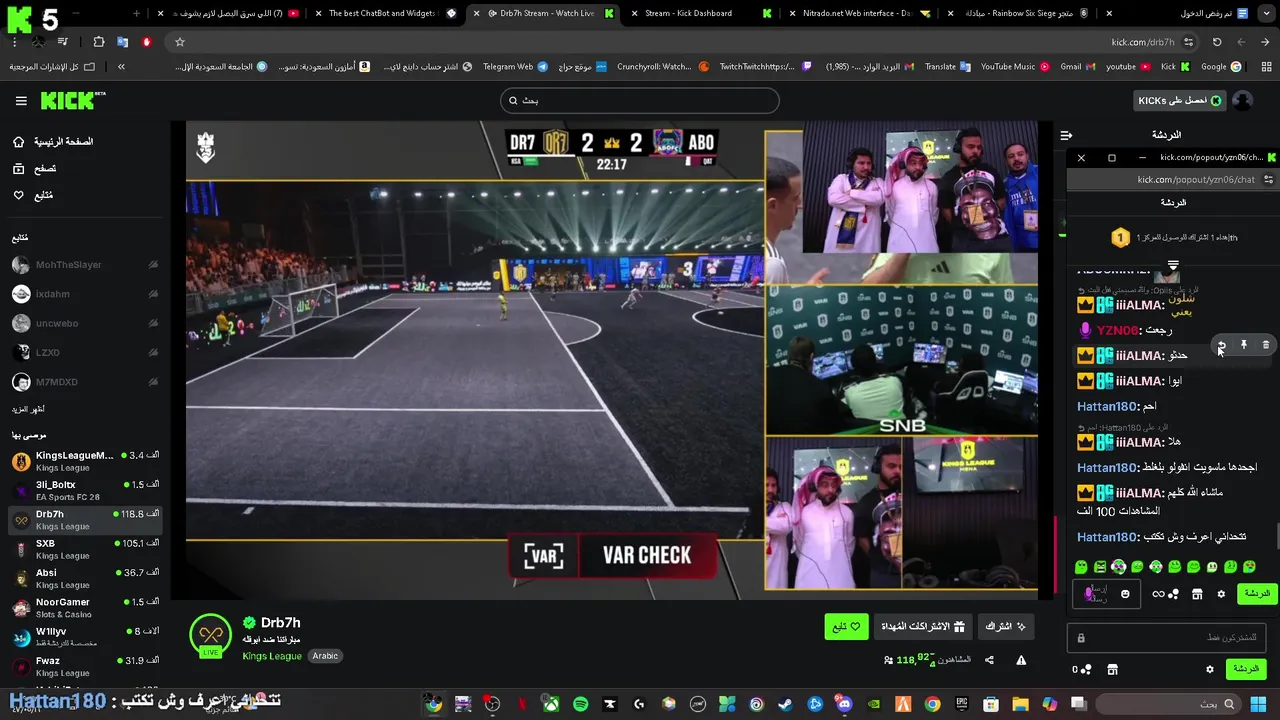The width and height of the screenshot is (1280, 720).
Task: Open NoorGamer recommended channel
Action: (x=85, y=607)
